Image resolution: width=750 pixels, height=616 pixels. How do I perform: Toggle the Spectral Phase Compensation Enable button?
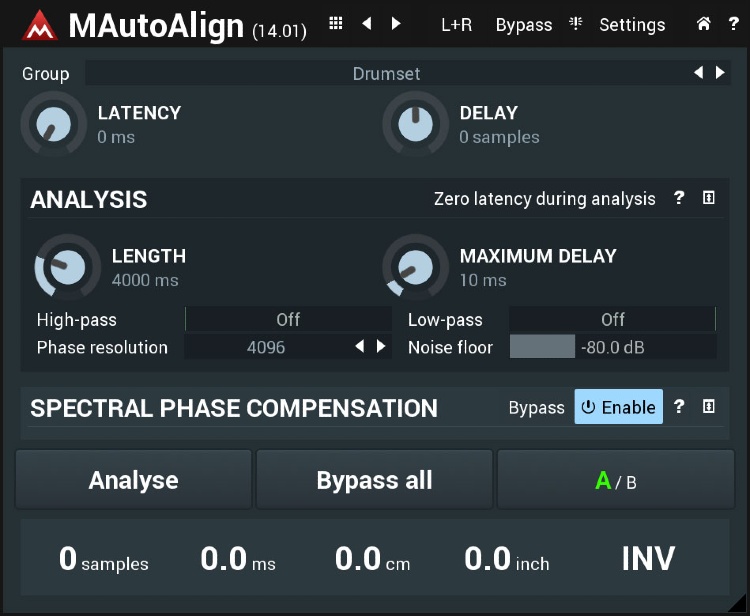pos(618,407)
